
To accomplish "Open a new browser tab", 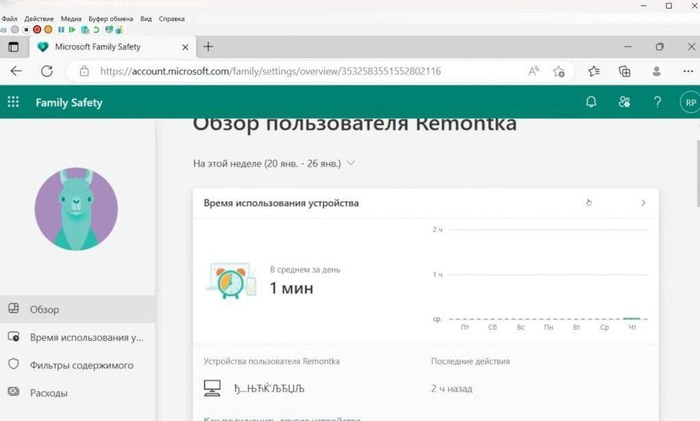I will (208, 47).
